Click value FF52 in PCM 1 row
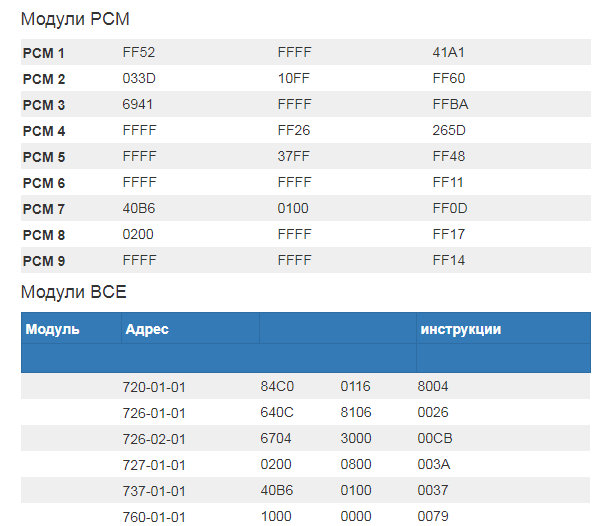The height and width of the screenshot is (526, 604). point(139,53)
